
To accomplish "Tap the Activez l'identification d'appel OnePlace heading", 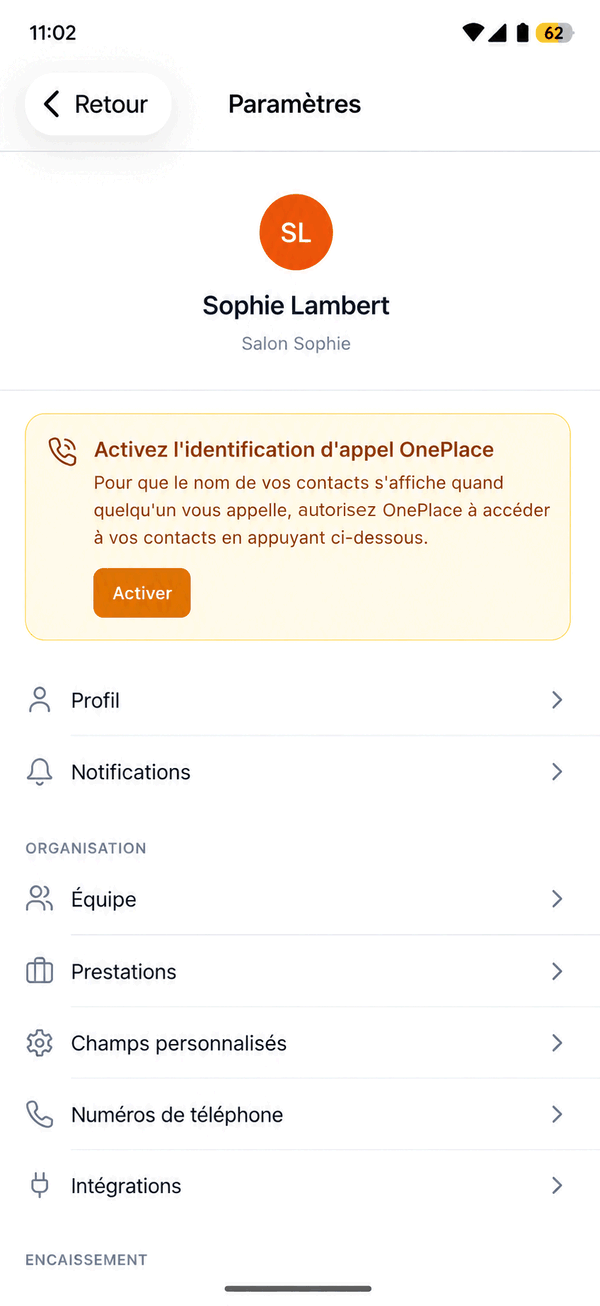I will [x=294, y=450].
